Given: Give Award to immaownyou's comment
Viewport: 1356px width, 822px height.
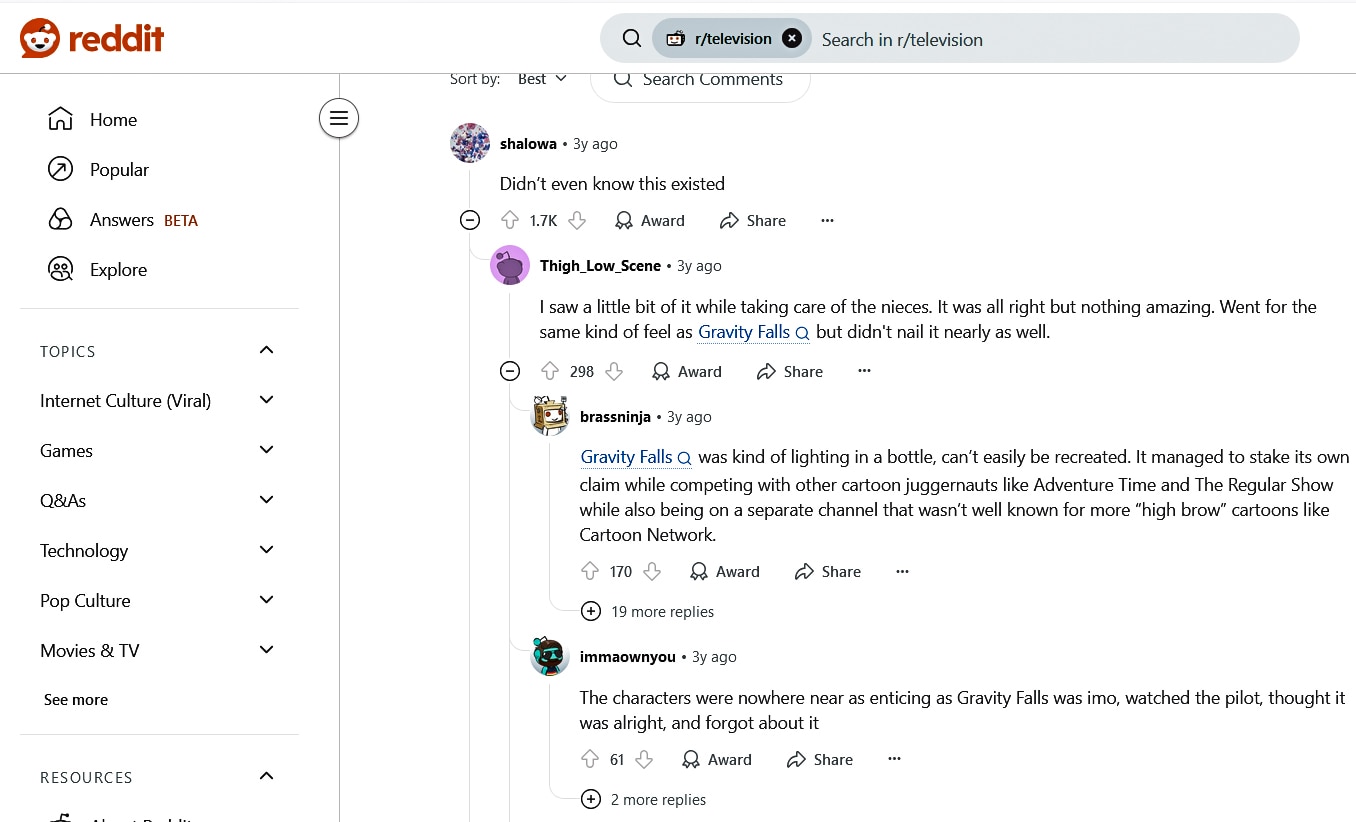Looking at the screenshot, I should [716, 760].
